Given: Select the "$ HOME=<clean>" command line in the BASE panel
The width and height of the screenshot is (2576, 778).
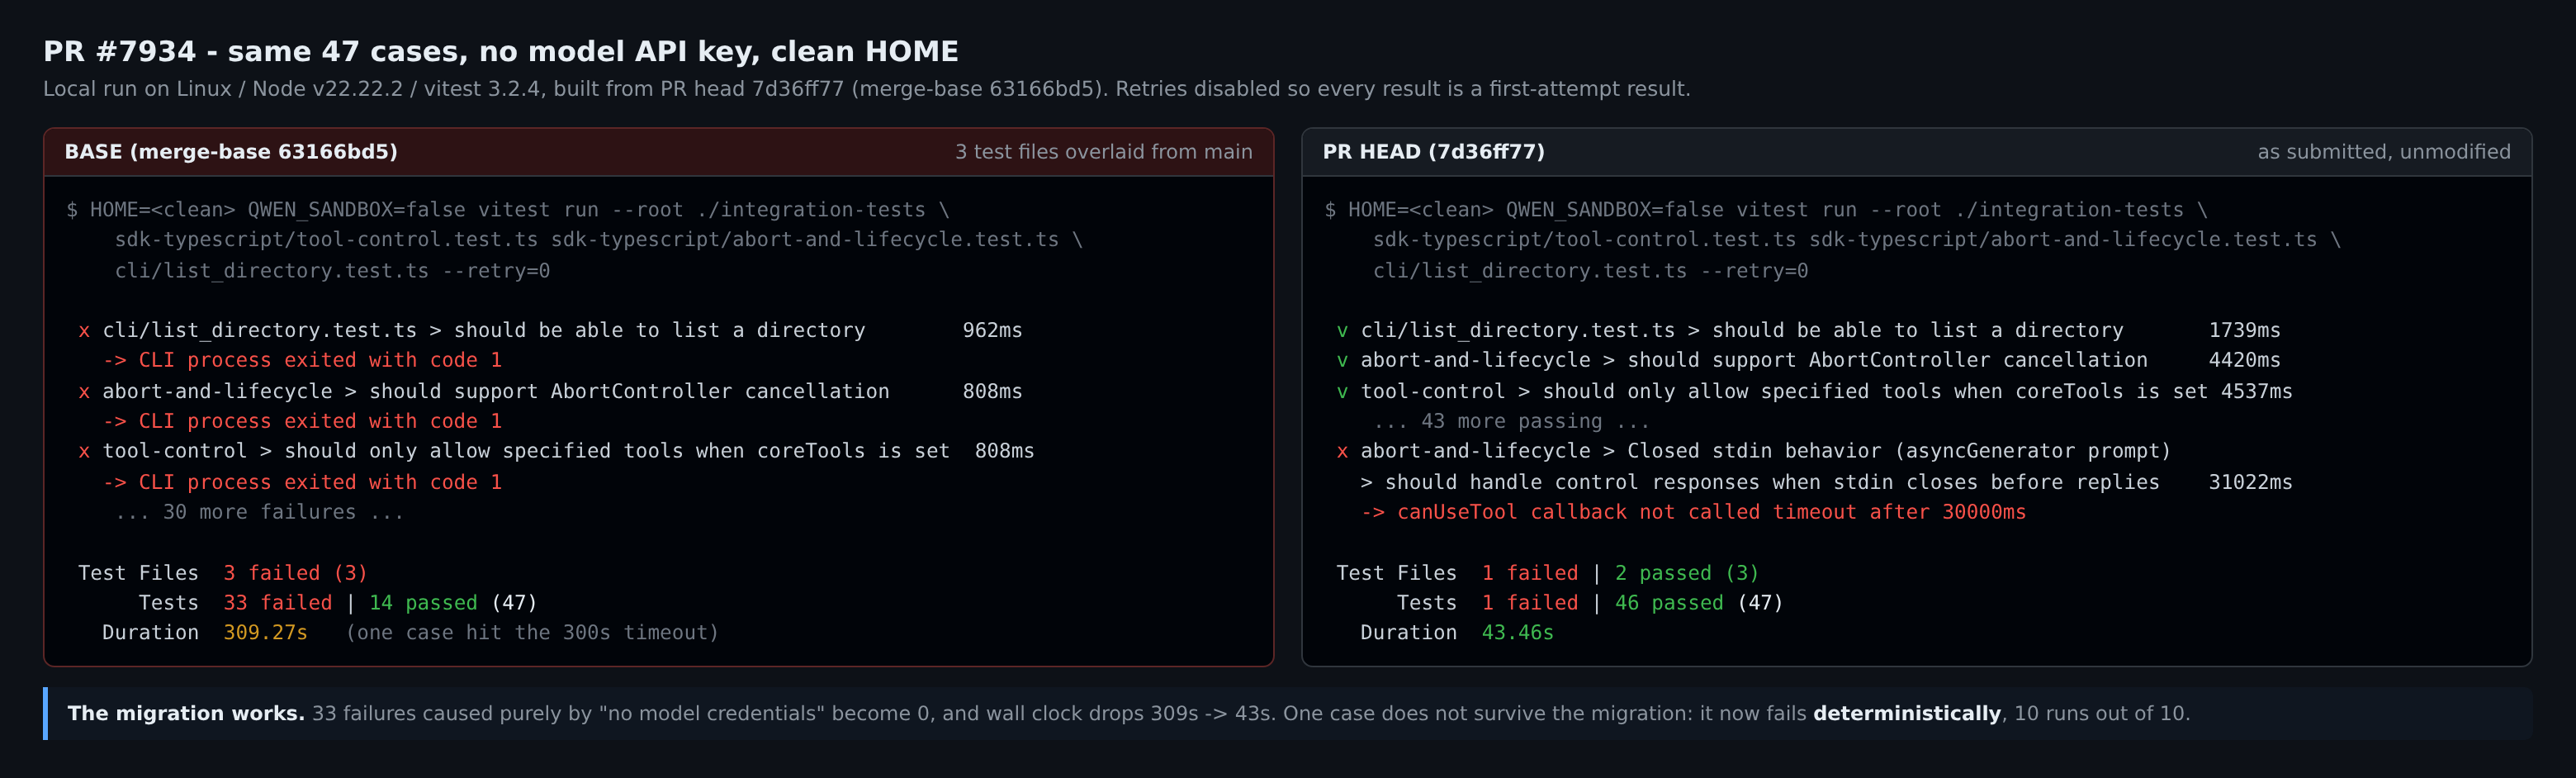Looking at the screenshot, I should pyautogui.click(x=508, y=210).
